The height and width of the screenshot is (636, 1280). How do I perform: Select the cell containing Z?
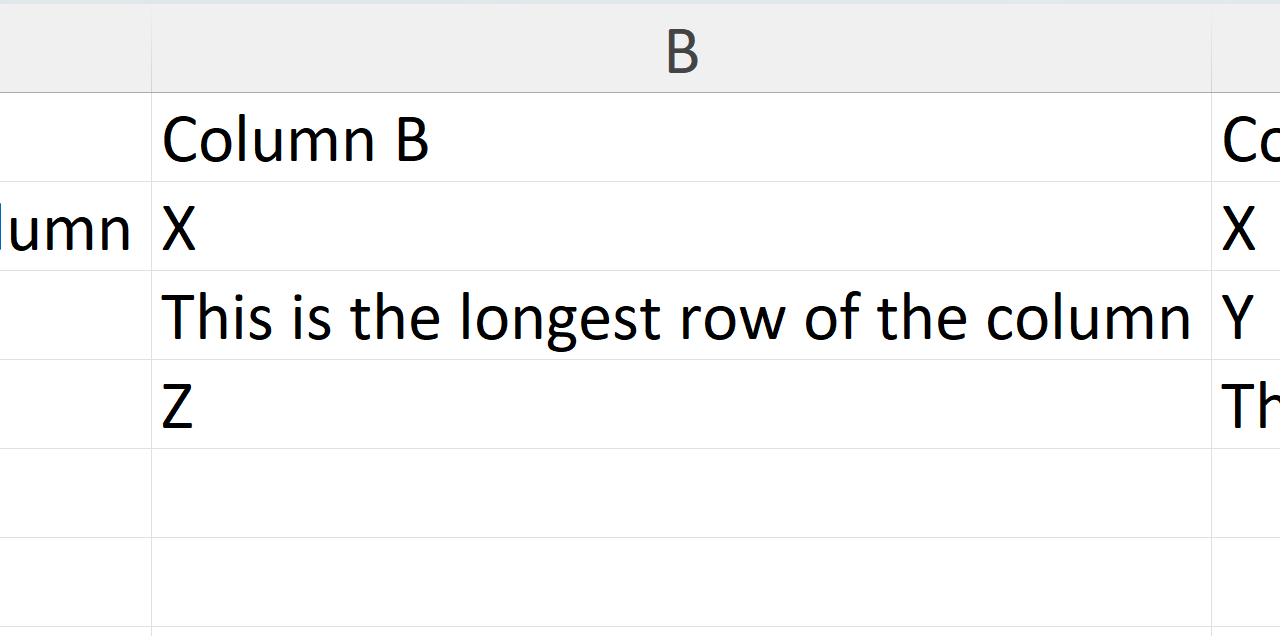click(x=681, y=405)
